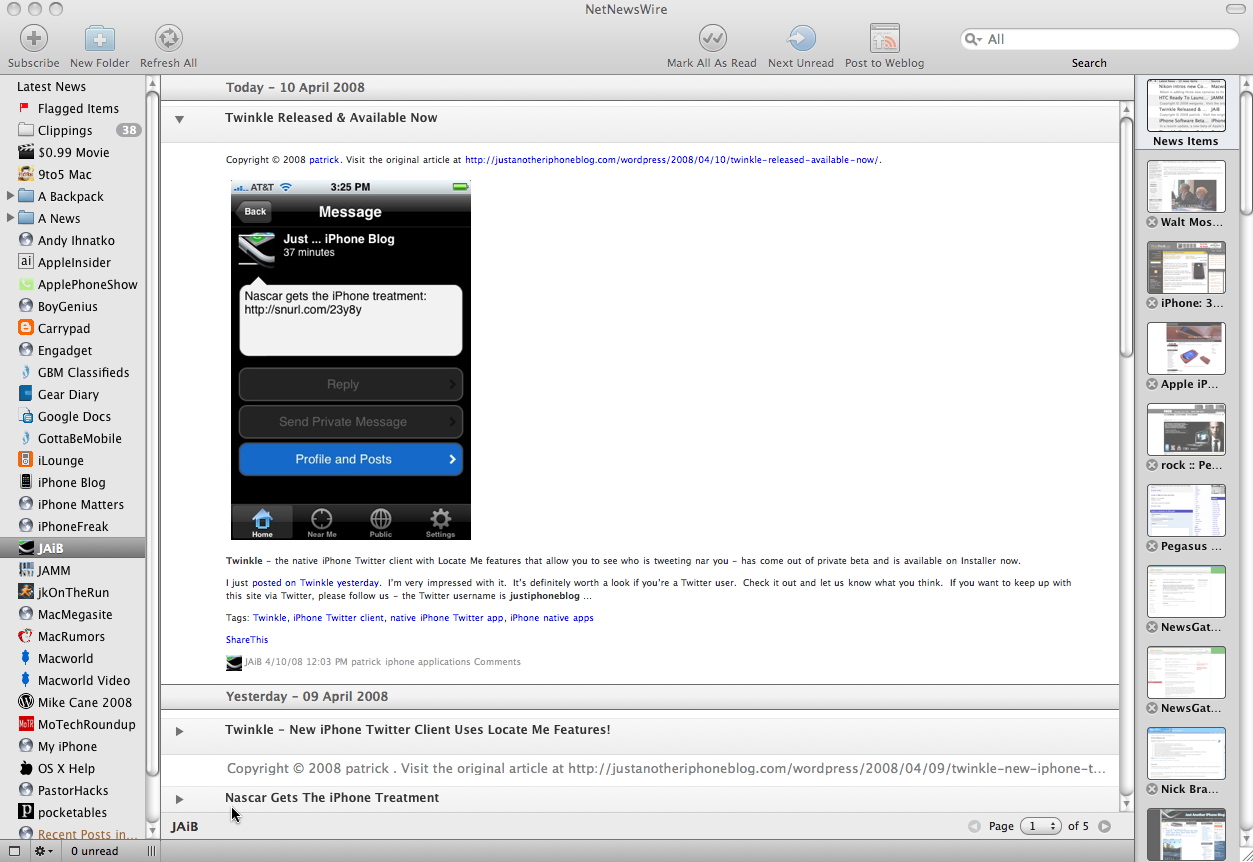
Task: Open the Macworld Video feed
Action: pyautogui.click(x=84, y=680)
